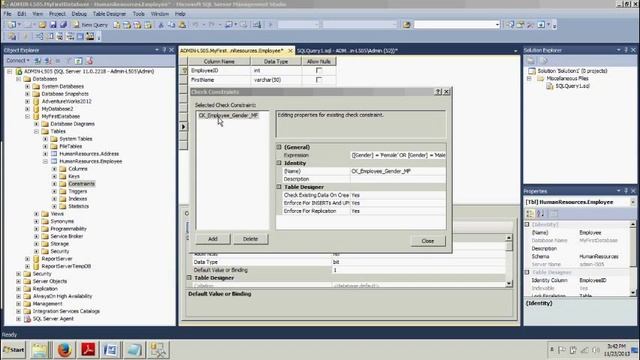Viewport: 640px width, 360px height.
Task: Click the Cut scissors toolbar icon
Action: pos(161,25)
